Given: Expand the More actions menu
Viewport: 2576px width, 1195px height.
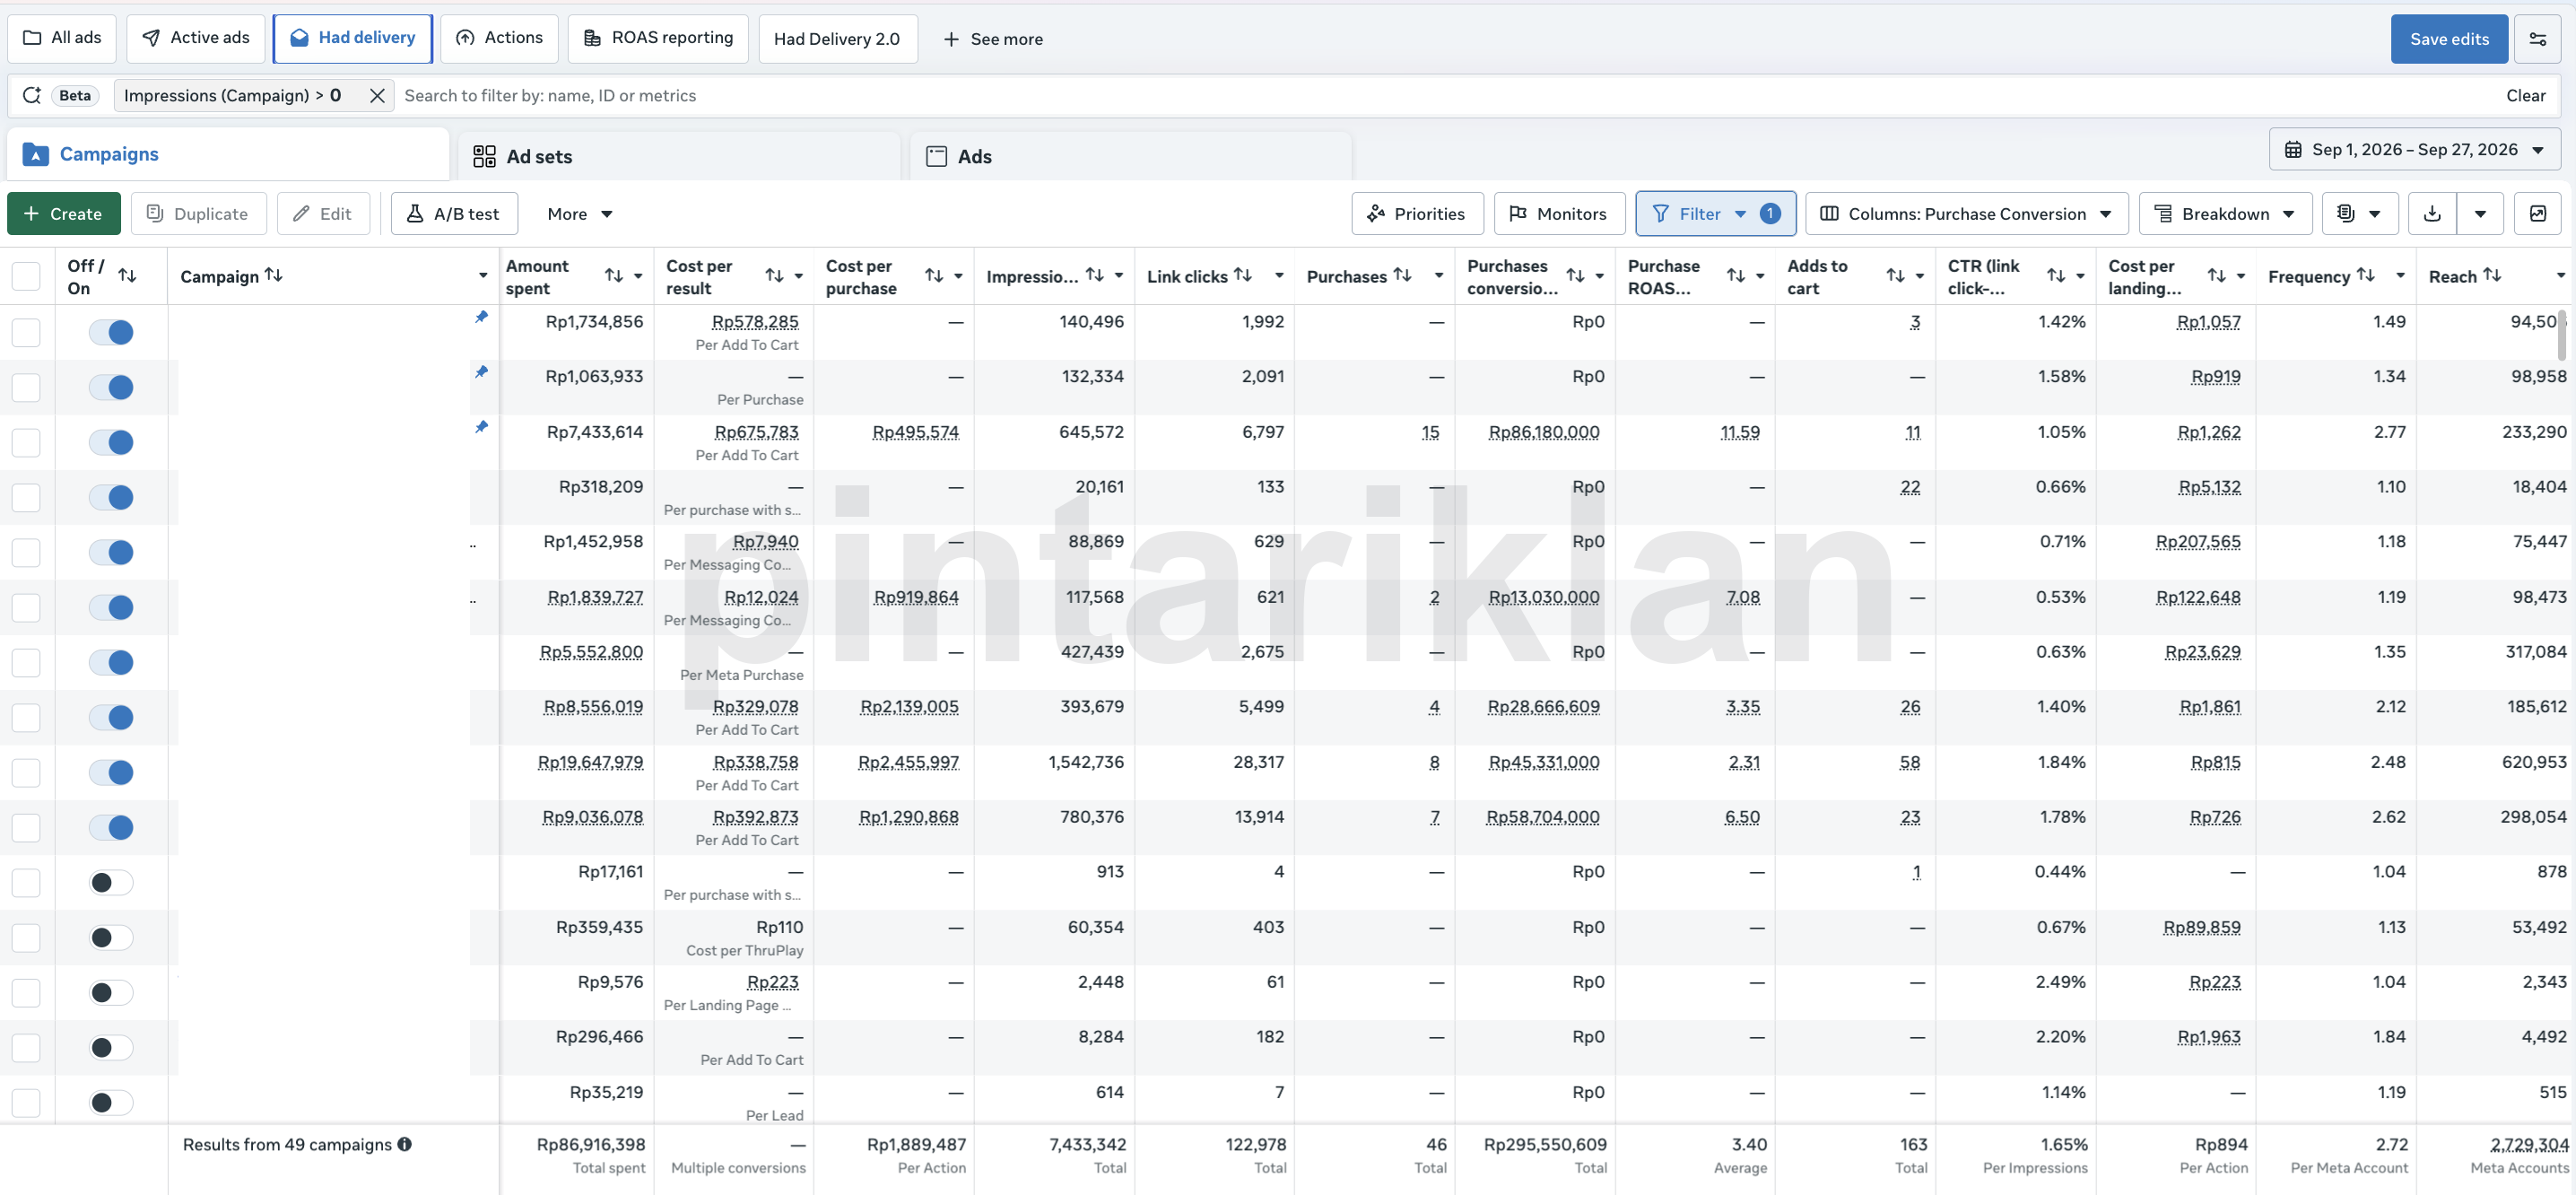Looking at the screenshot, I should point(580,214).
